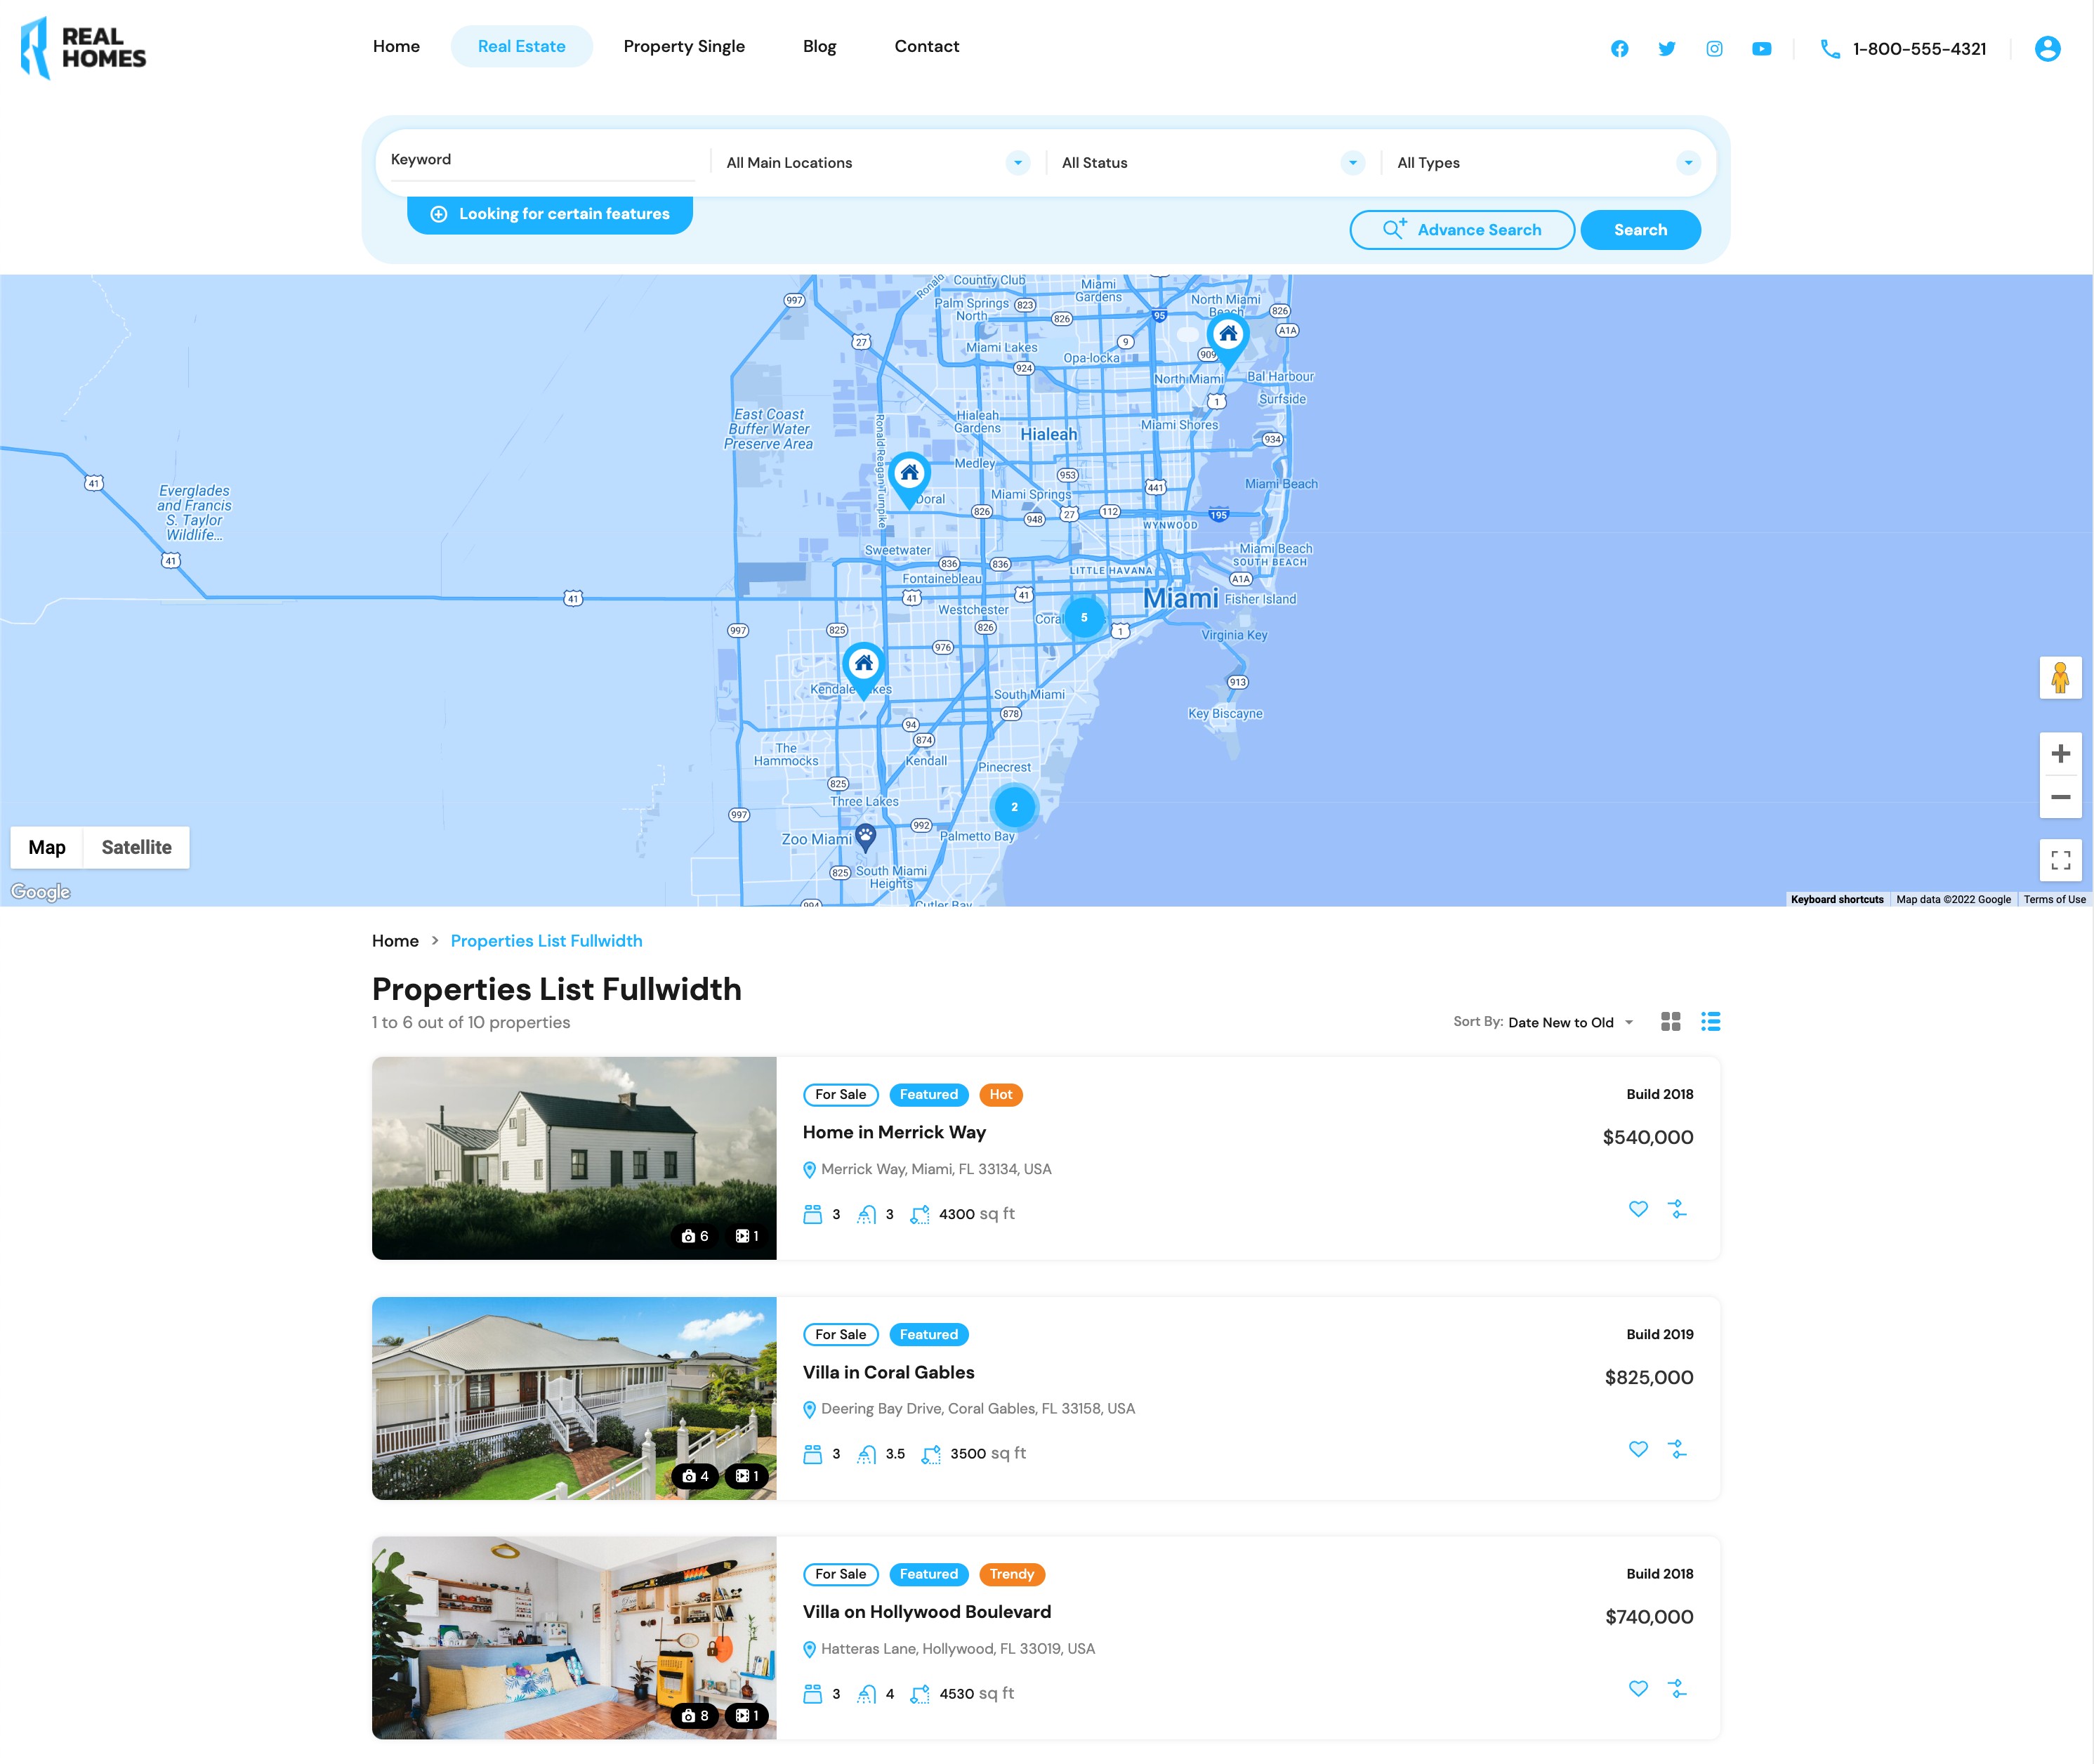The height and width of the screenshot is (1764, 2094).
Task: Click the user account profile icon
Action: (x=2047, y=49)
